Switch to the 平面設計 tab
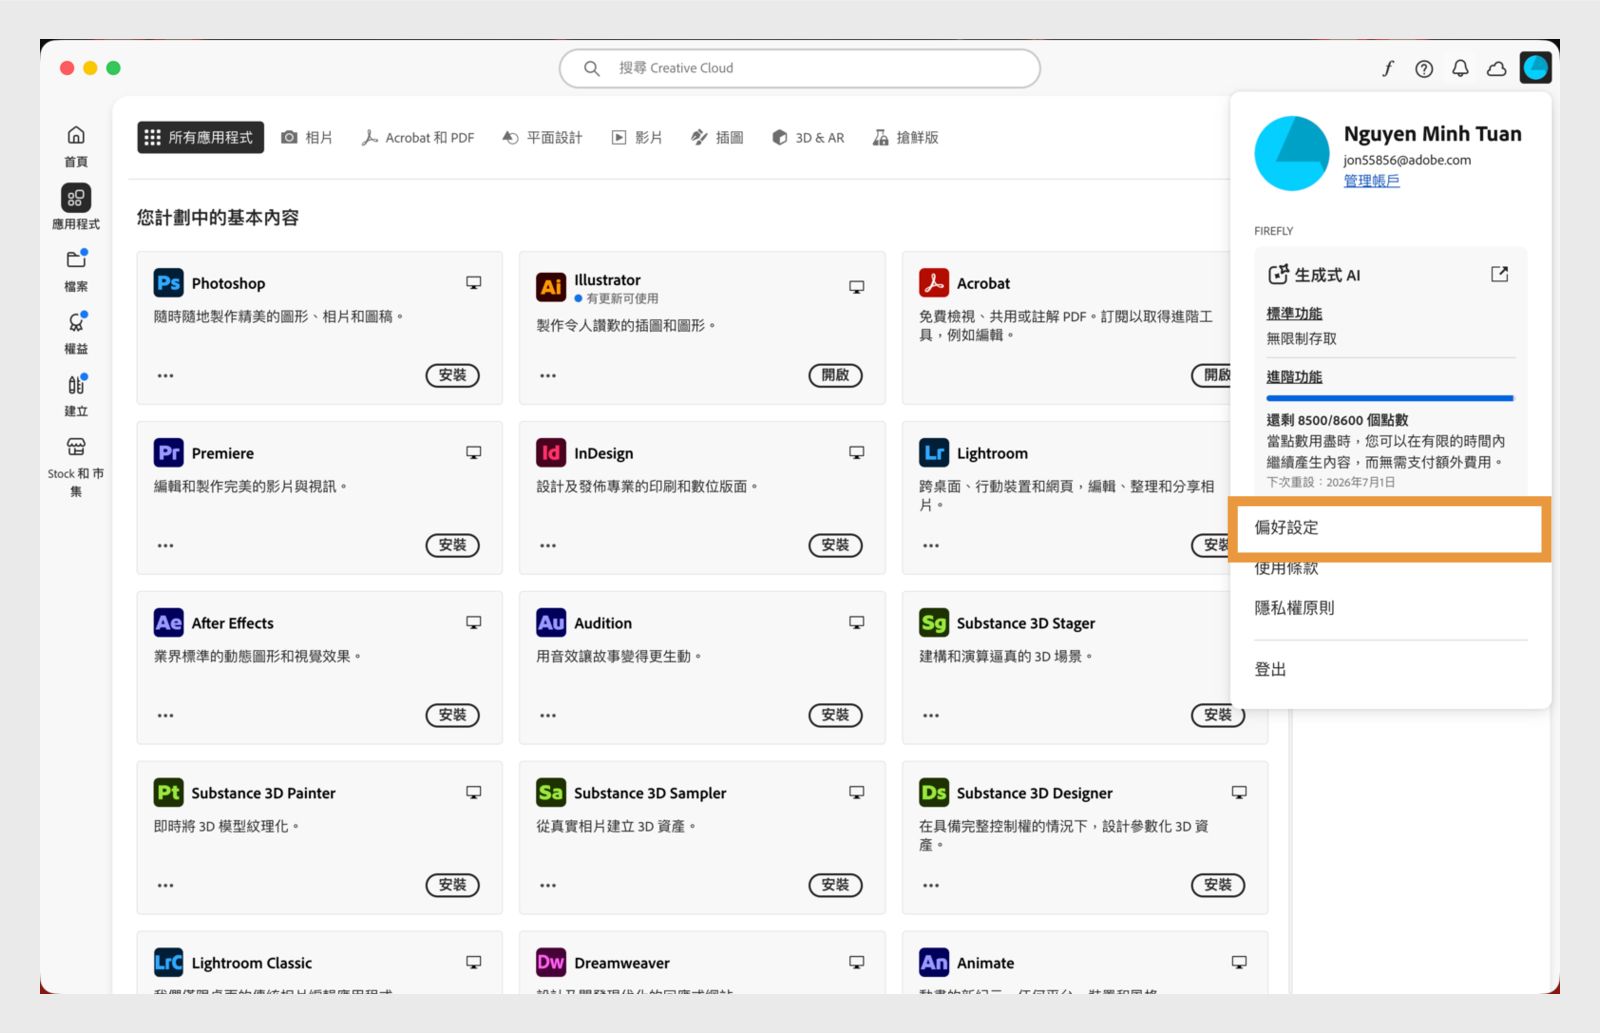 click(542, 138)
